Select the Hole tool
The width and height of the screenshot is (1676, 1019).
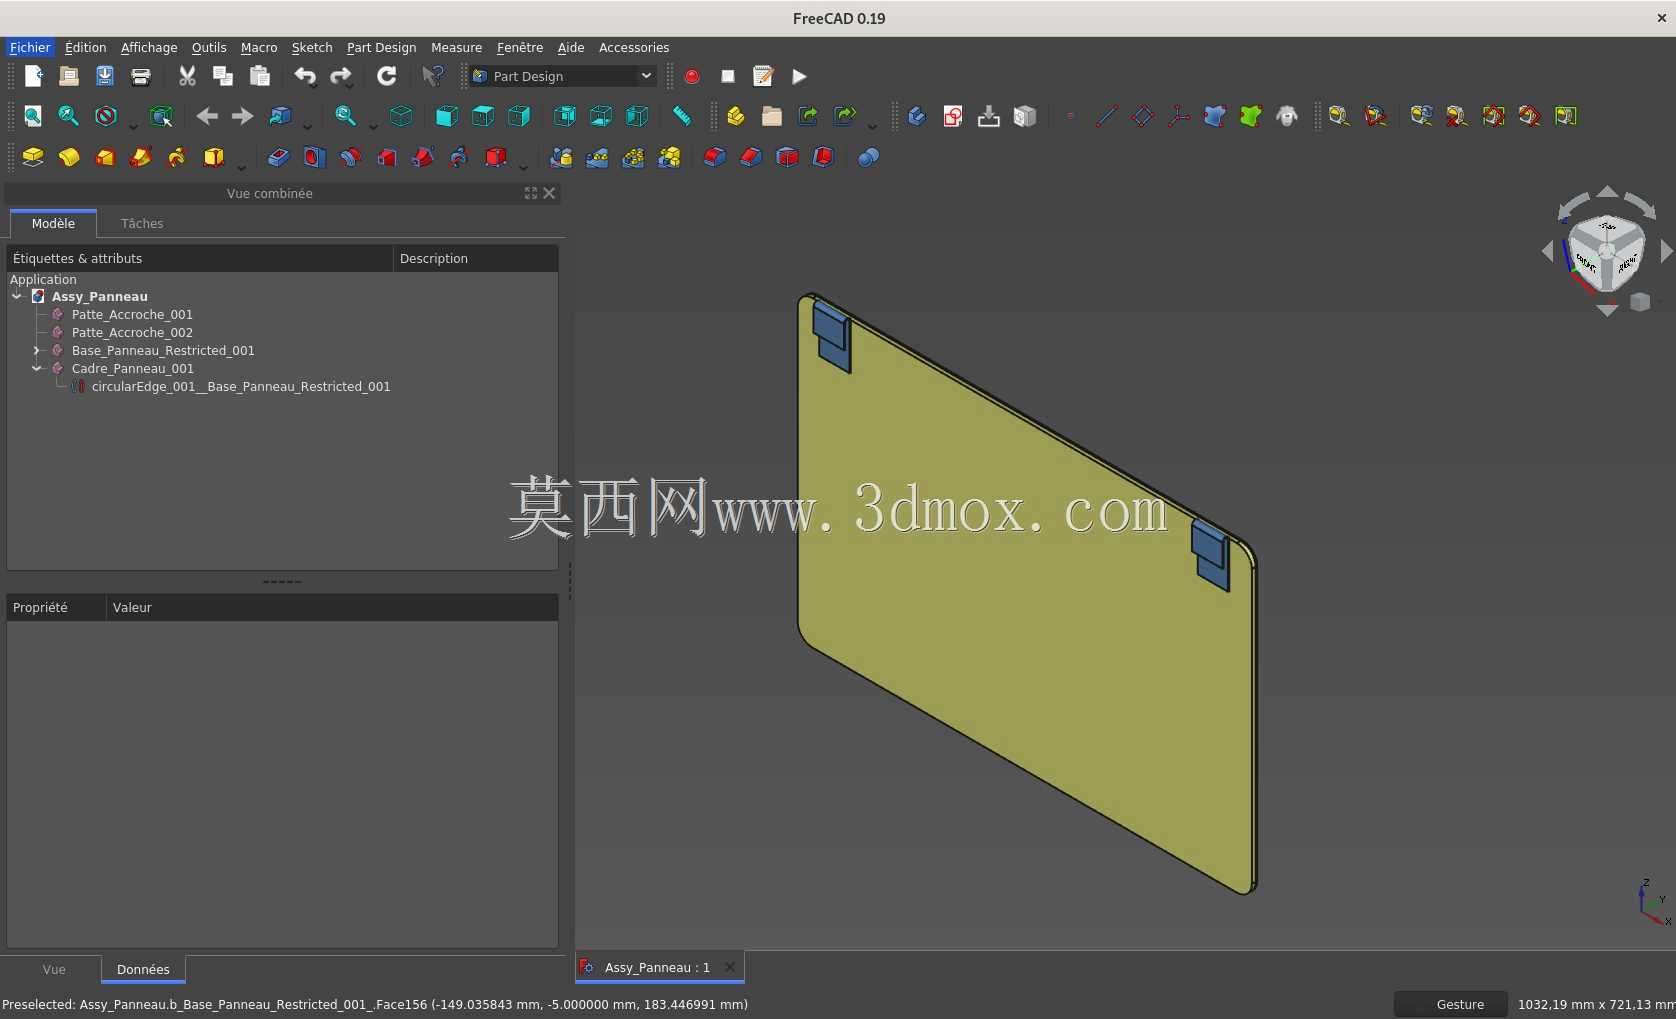point(315,157)
